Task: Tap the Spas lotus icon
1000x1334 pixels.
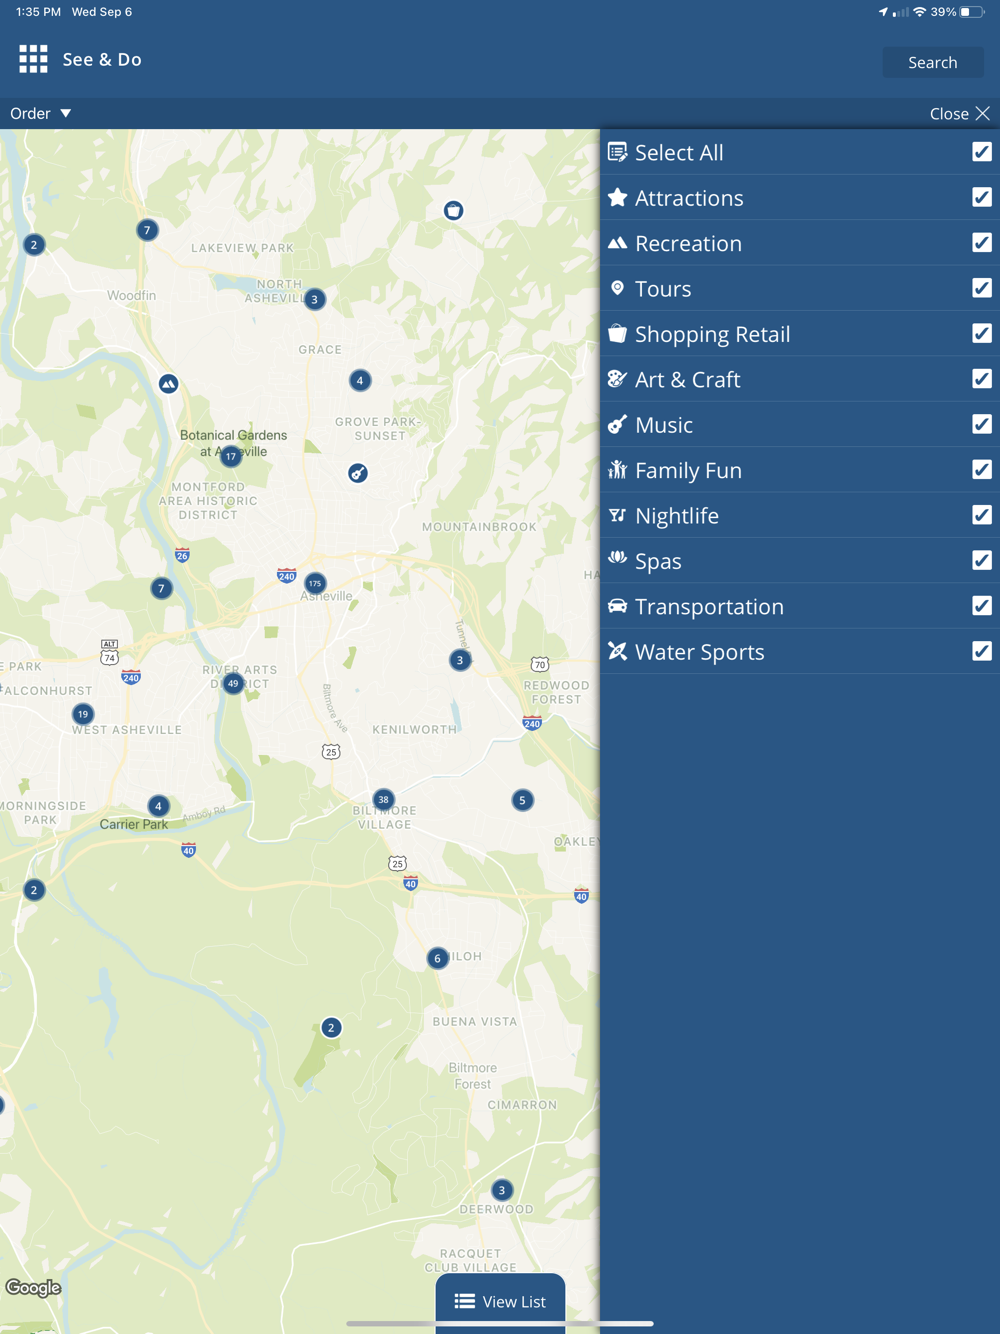Action: coord(618,559)
